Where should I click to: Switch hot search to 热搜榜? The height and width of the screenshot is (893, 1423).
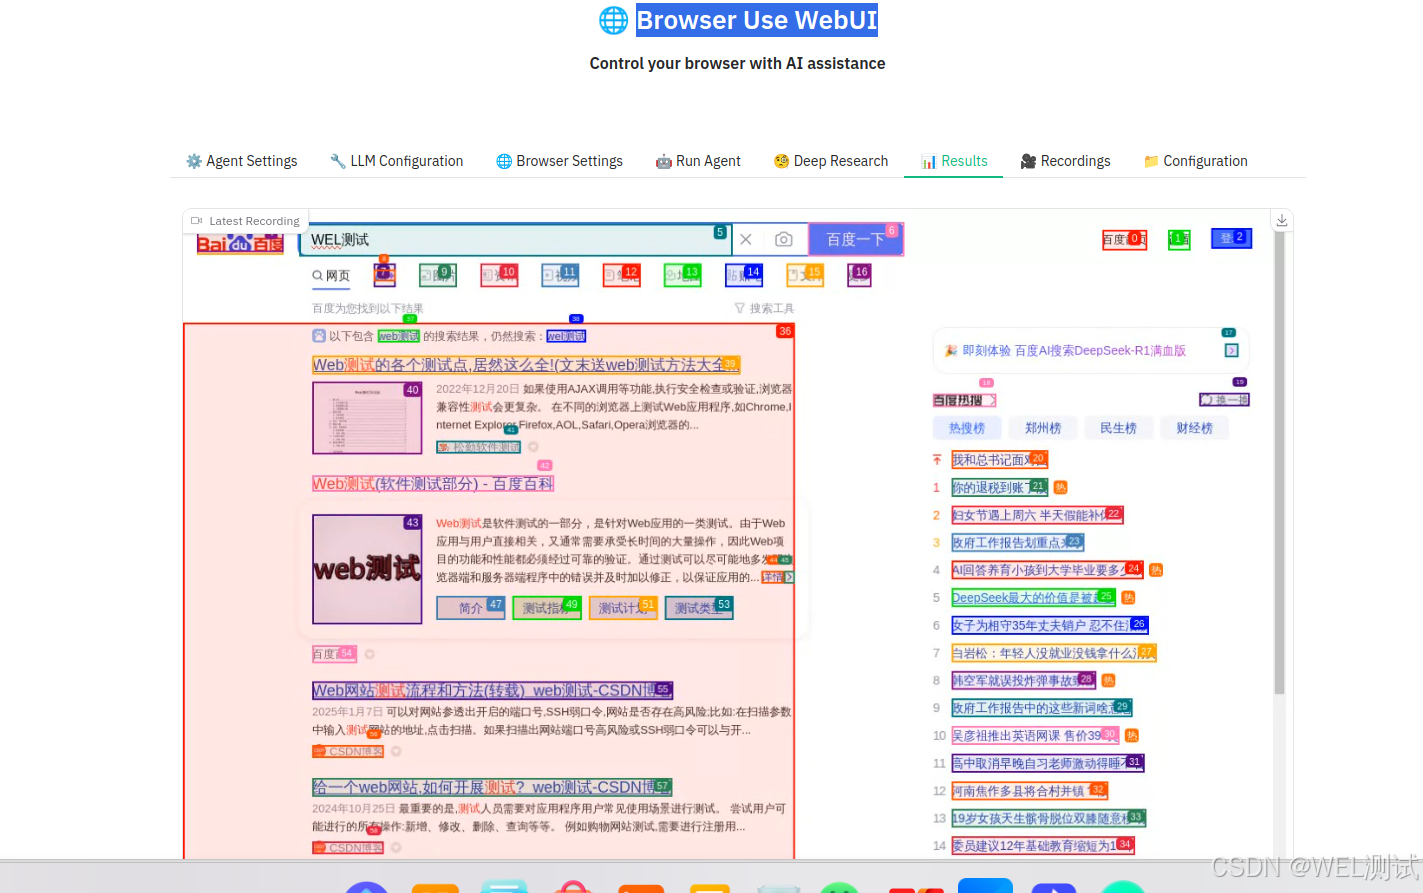tap(967, 428)
